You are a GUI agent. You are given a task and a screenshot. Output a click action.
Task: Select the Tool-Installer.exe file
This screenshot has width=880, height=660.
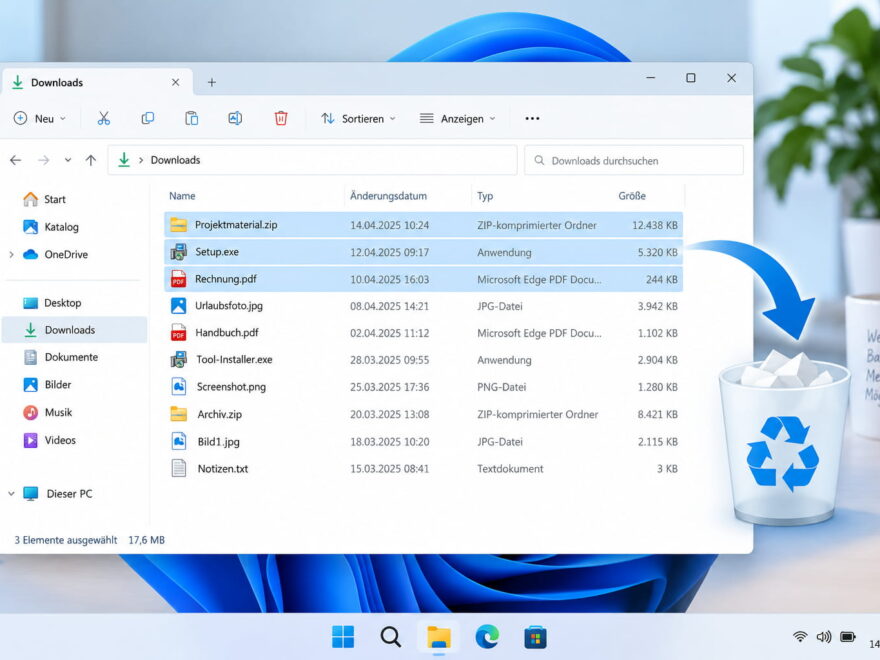coord(423,360)
